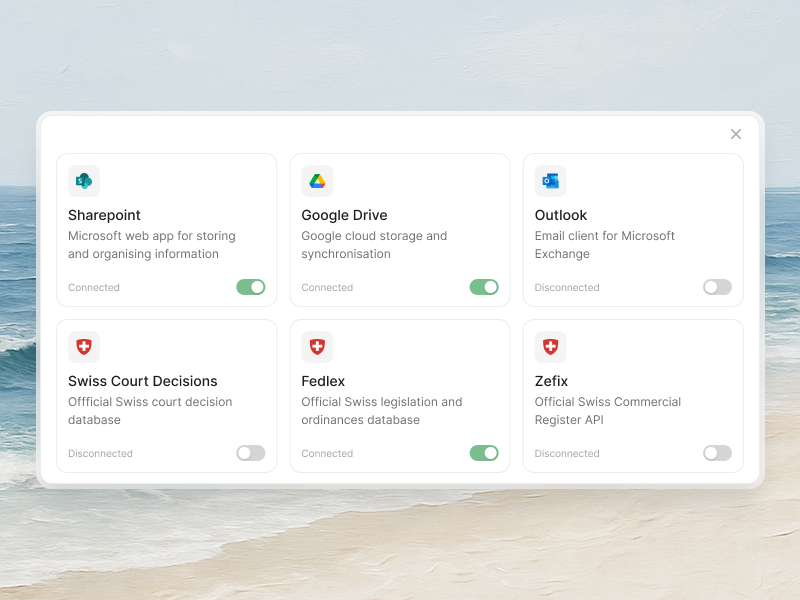Click 'Official Swiss legislation and ordinances' text
This screenshot has height=600, width=800.
382,411
